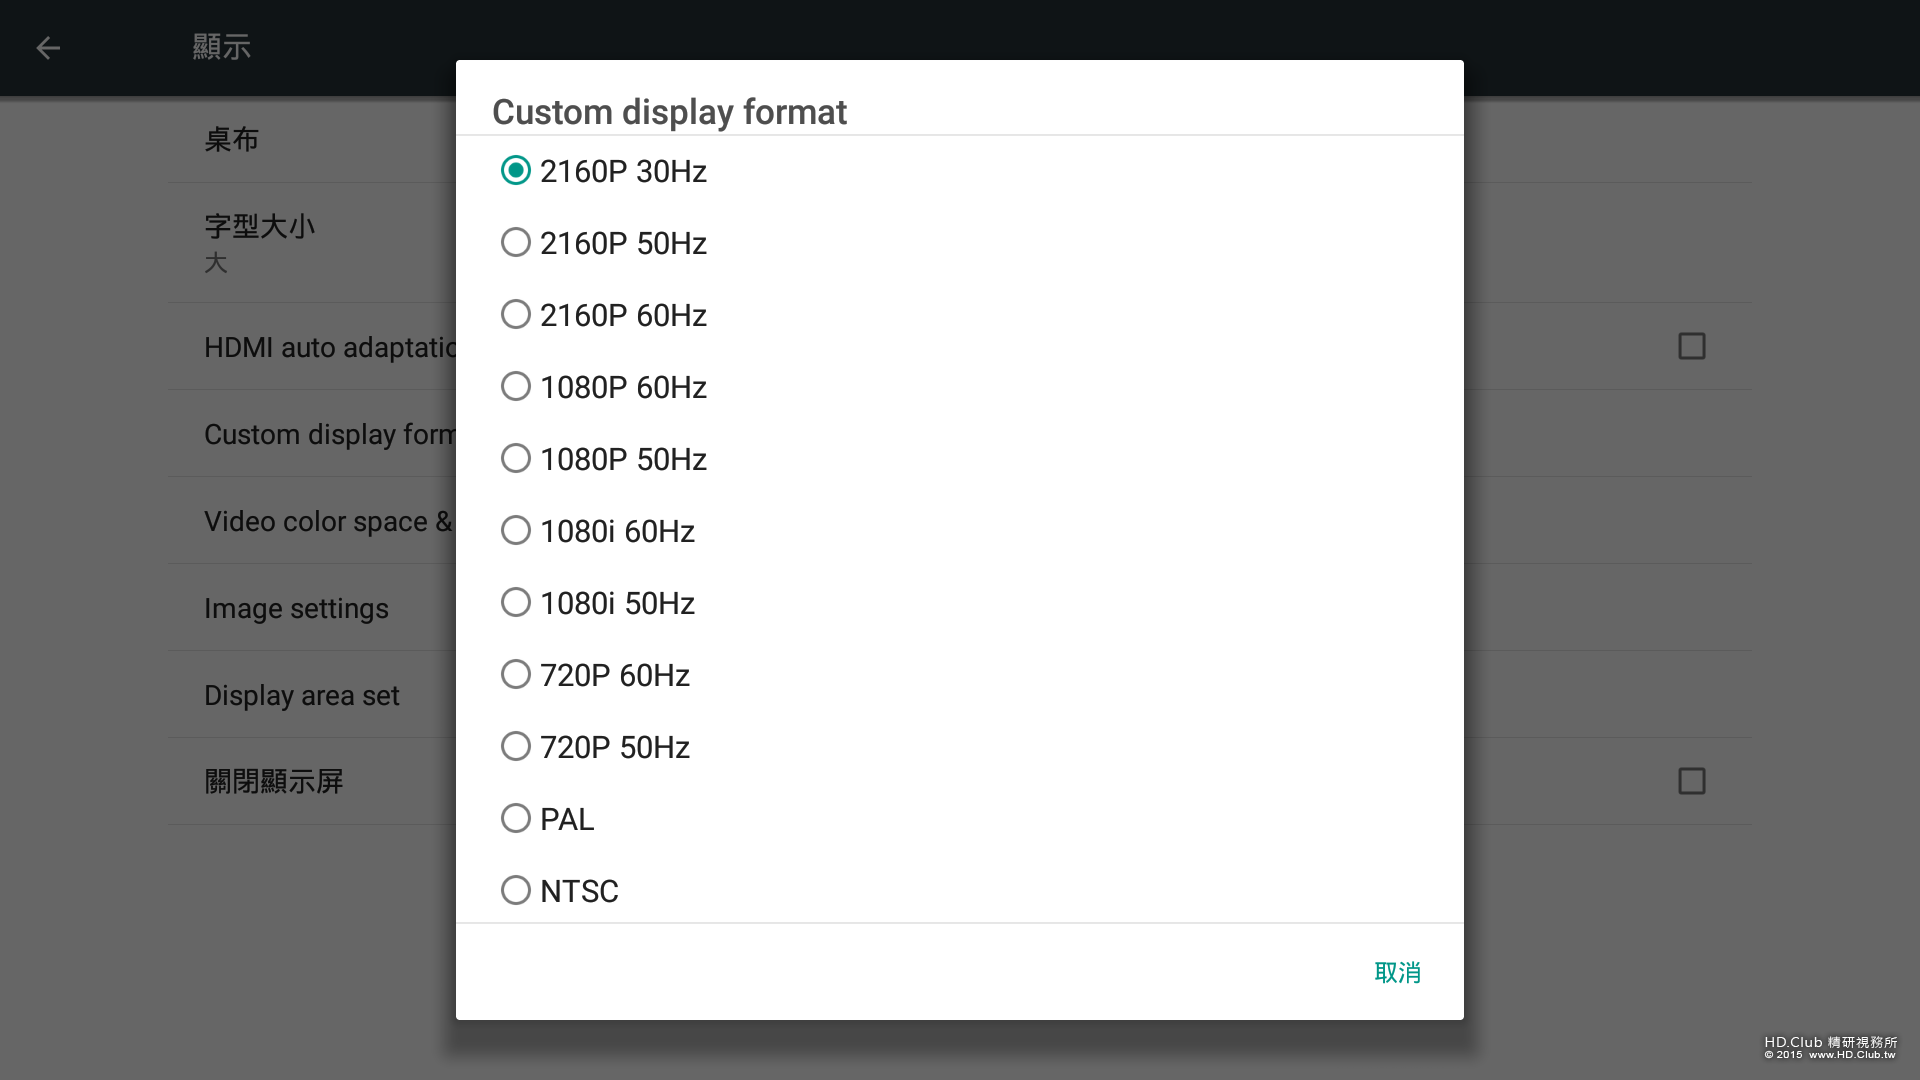Select 1080i 60Hz option
1920x1080 pixels.
point(516,531)
